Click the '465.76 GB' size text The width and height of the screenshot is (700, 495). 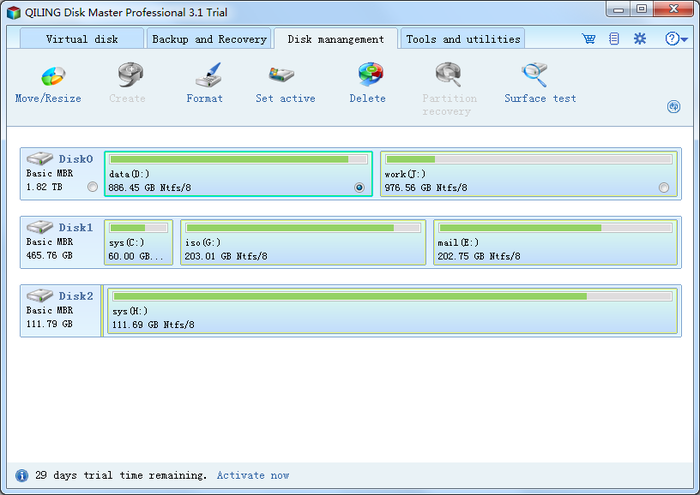tap(49, 255)
